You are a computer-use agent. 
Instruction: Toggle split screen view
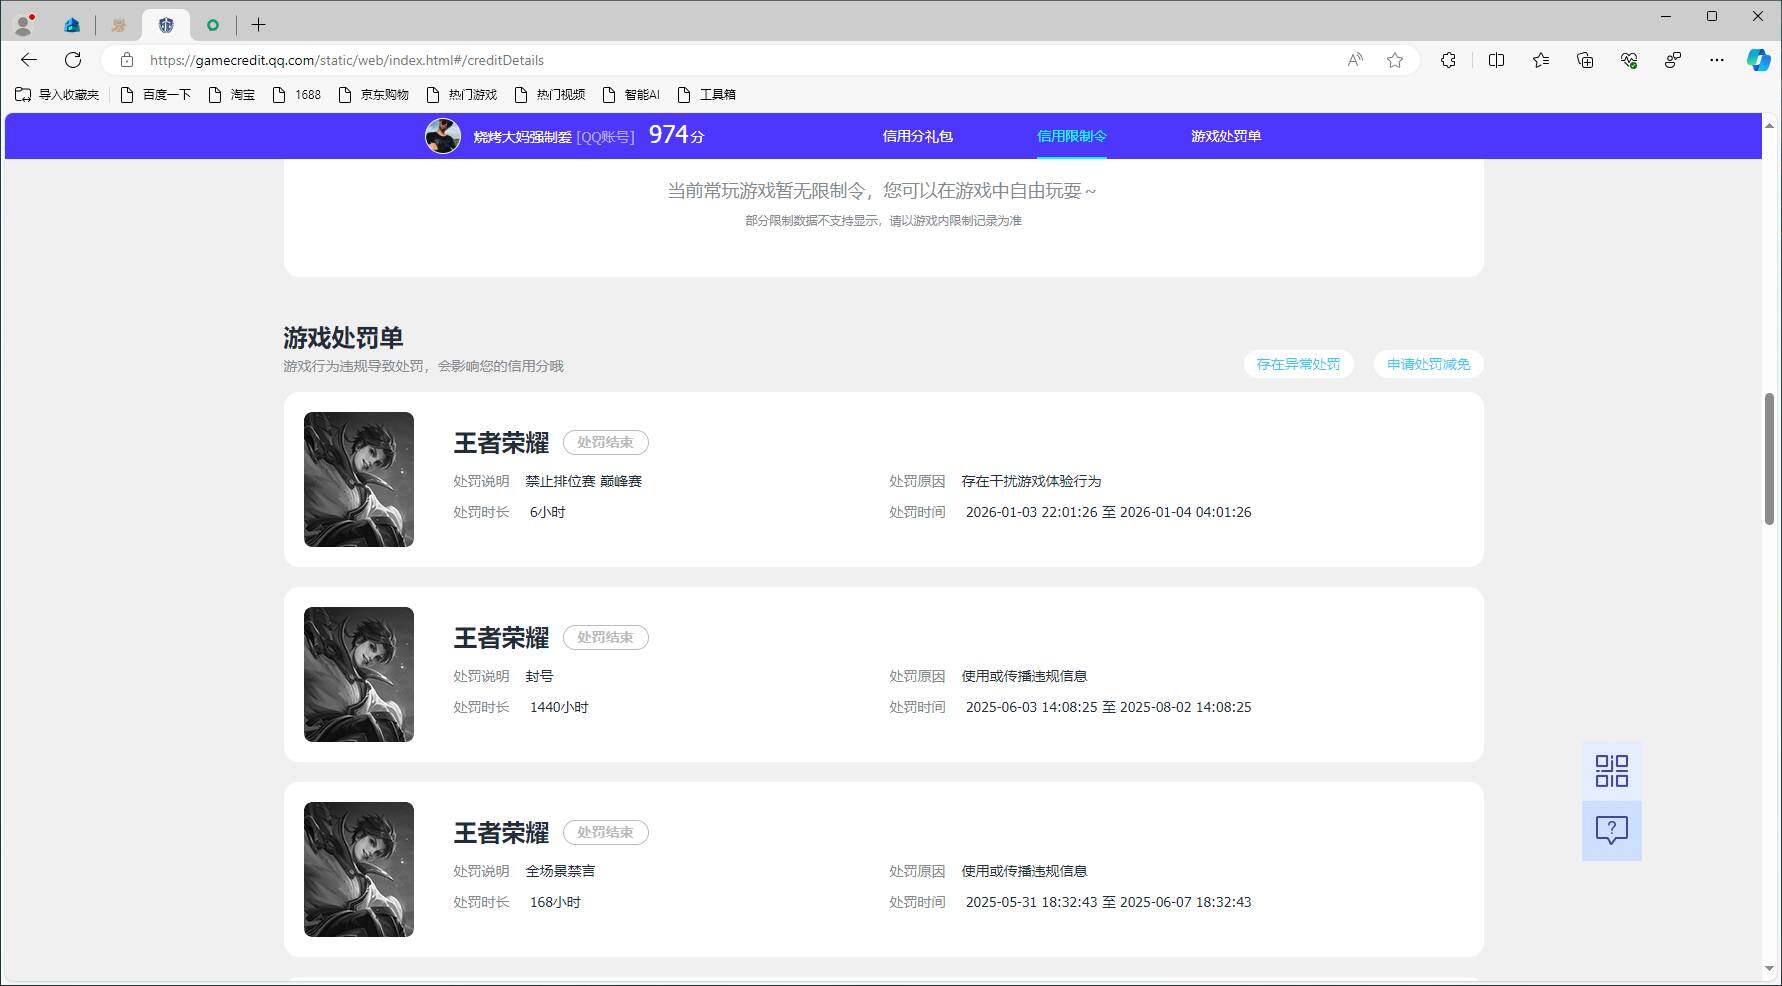pos(1496,60)
